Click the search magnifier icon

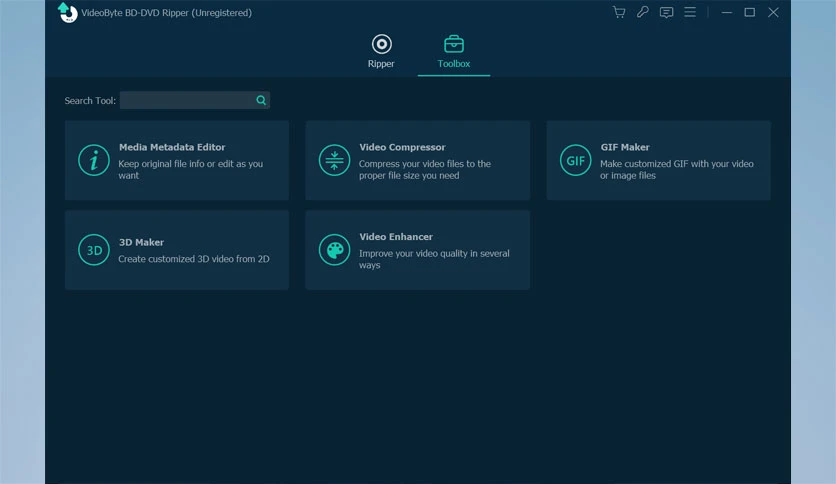(x=261, y=100)
